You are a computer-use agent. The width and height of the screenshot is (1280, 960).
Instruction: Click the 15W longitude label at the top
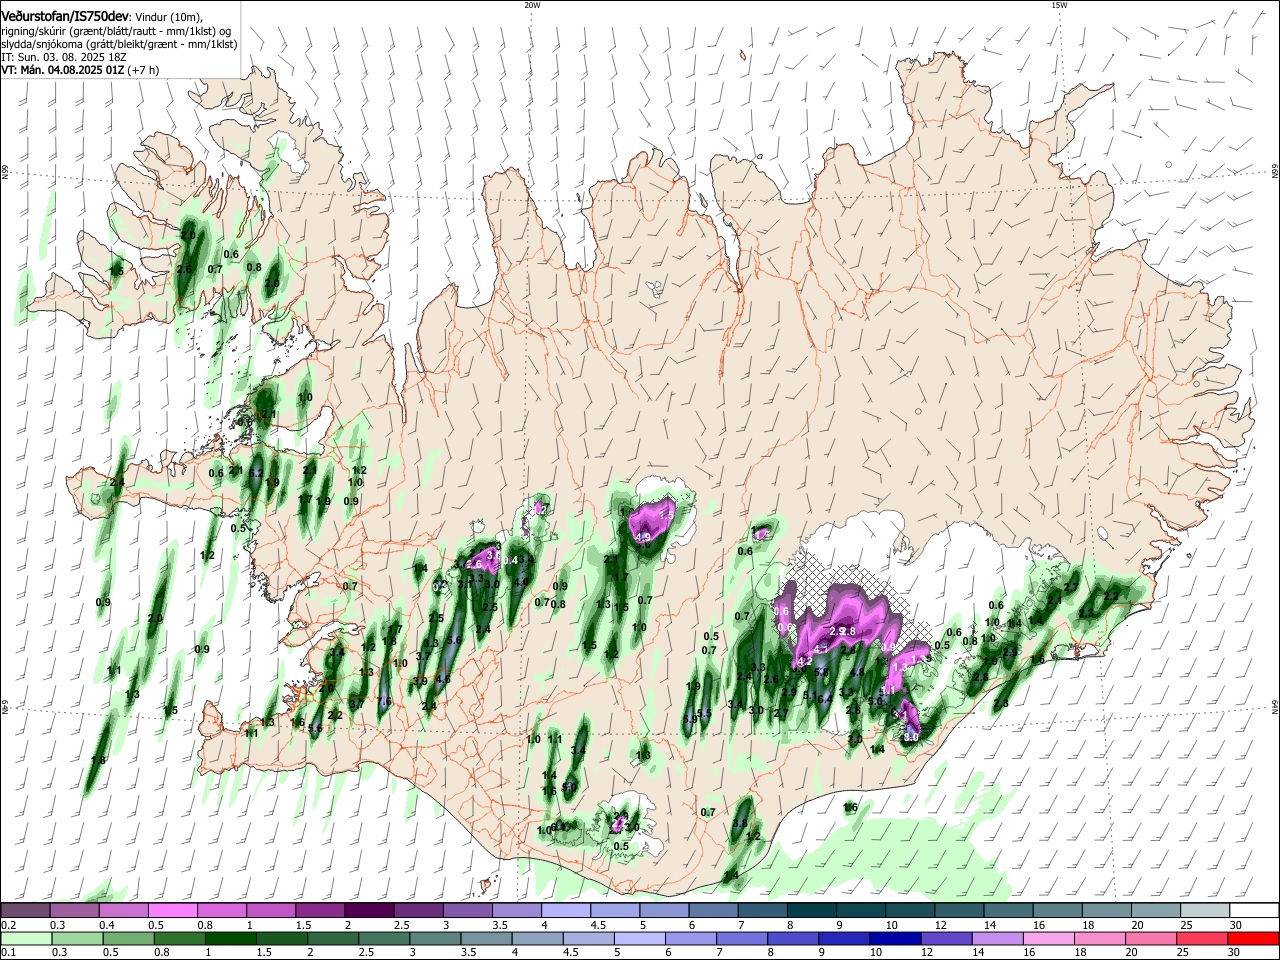pos(1059,4)
